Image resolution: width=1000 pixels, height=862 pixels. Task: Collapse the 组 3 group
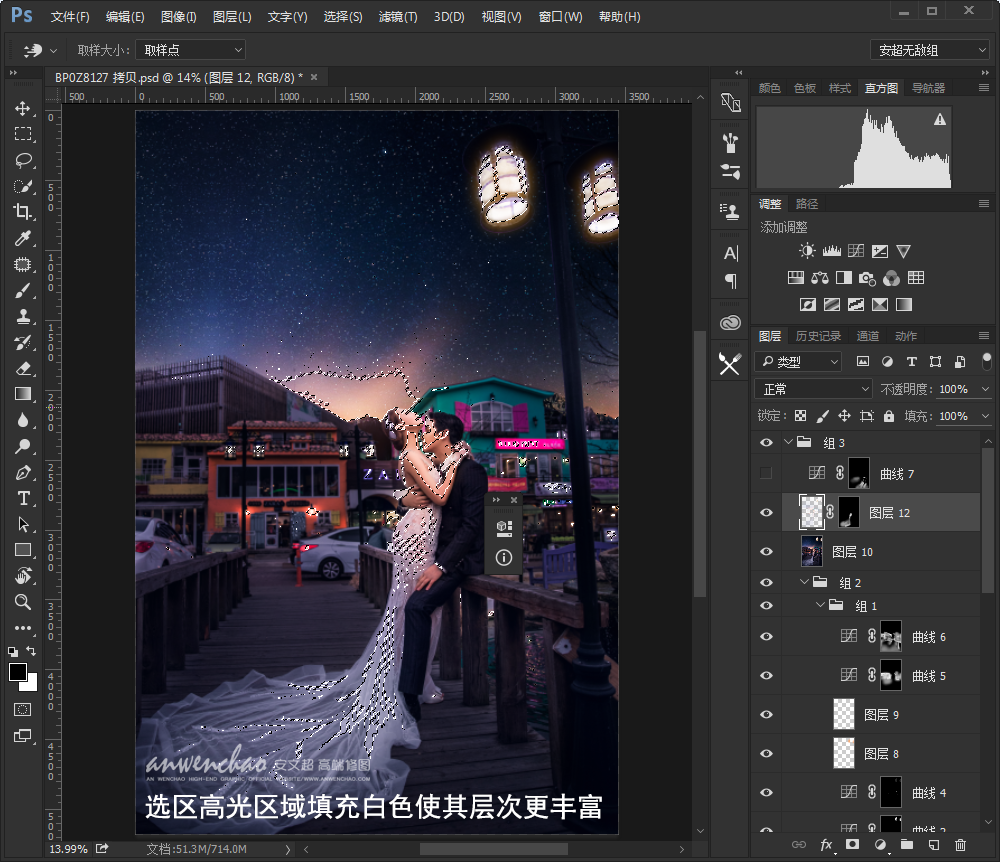coord(788,442)
